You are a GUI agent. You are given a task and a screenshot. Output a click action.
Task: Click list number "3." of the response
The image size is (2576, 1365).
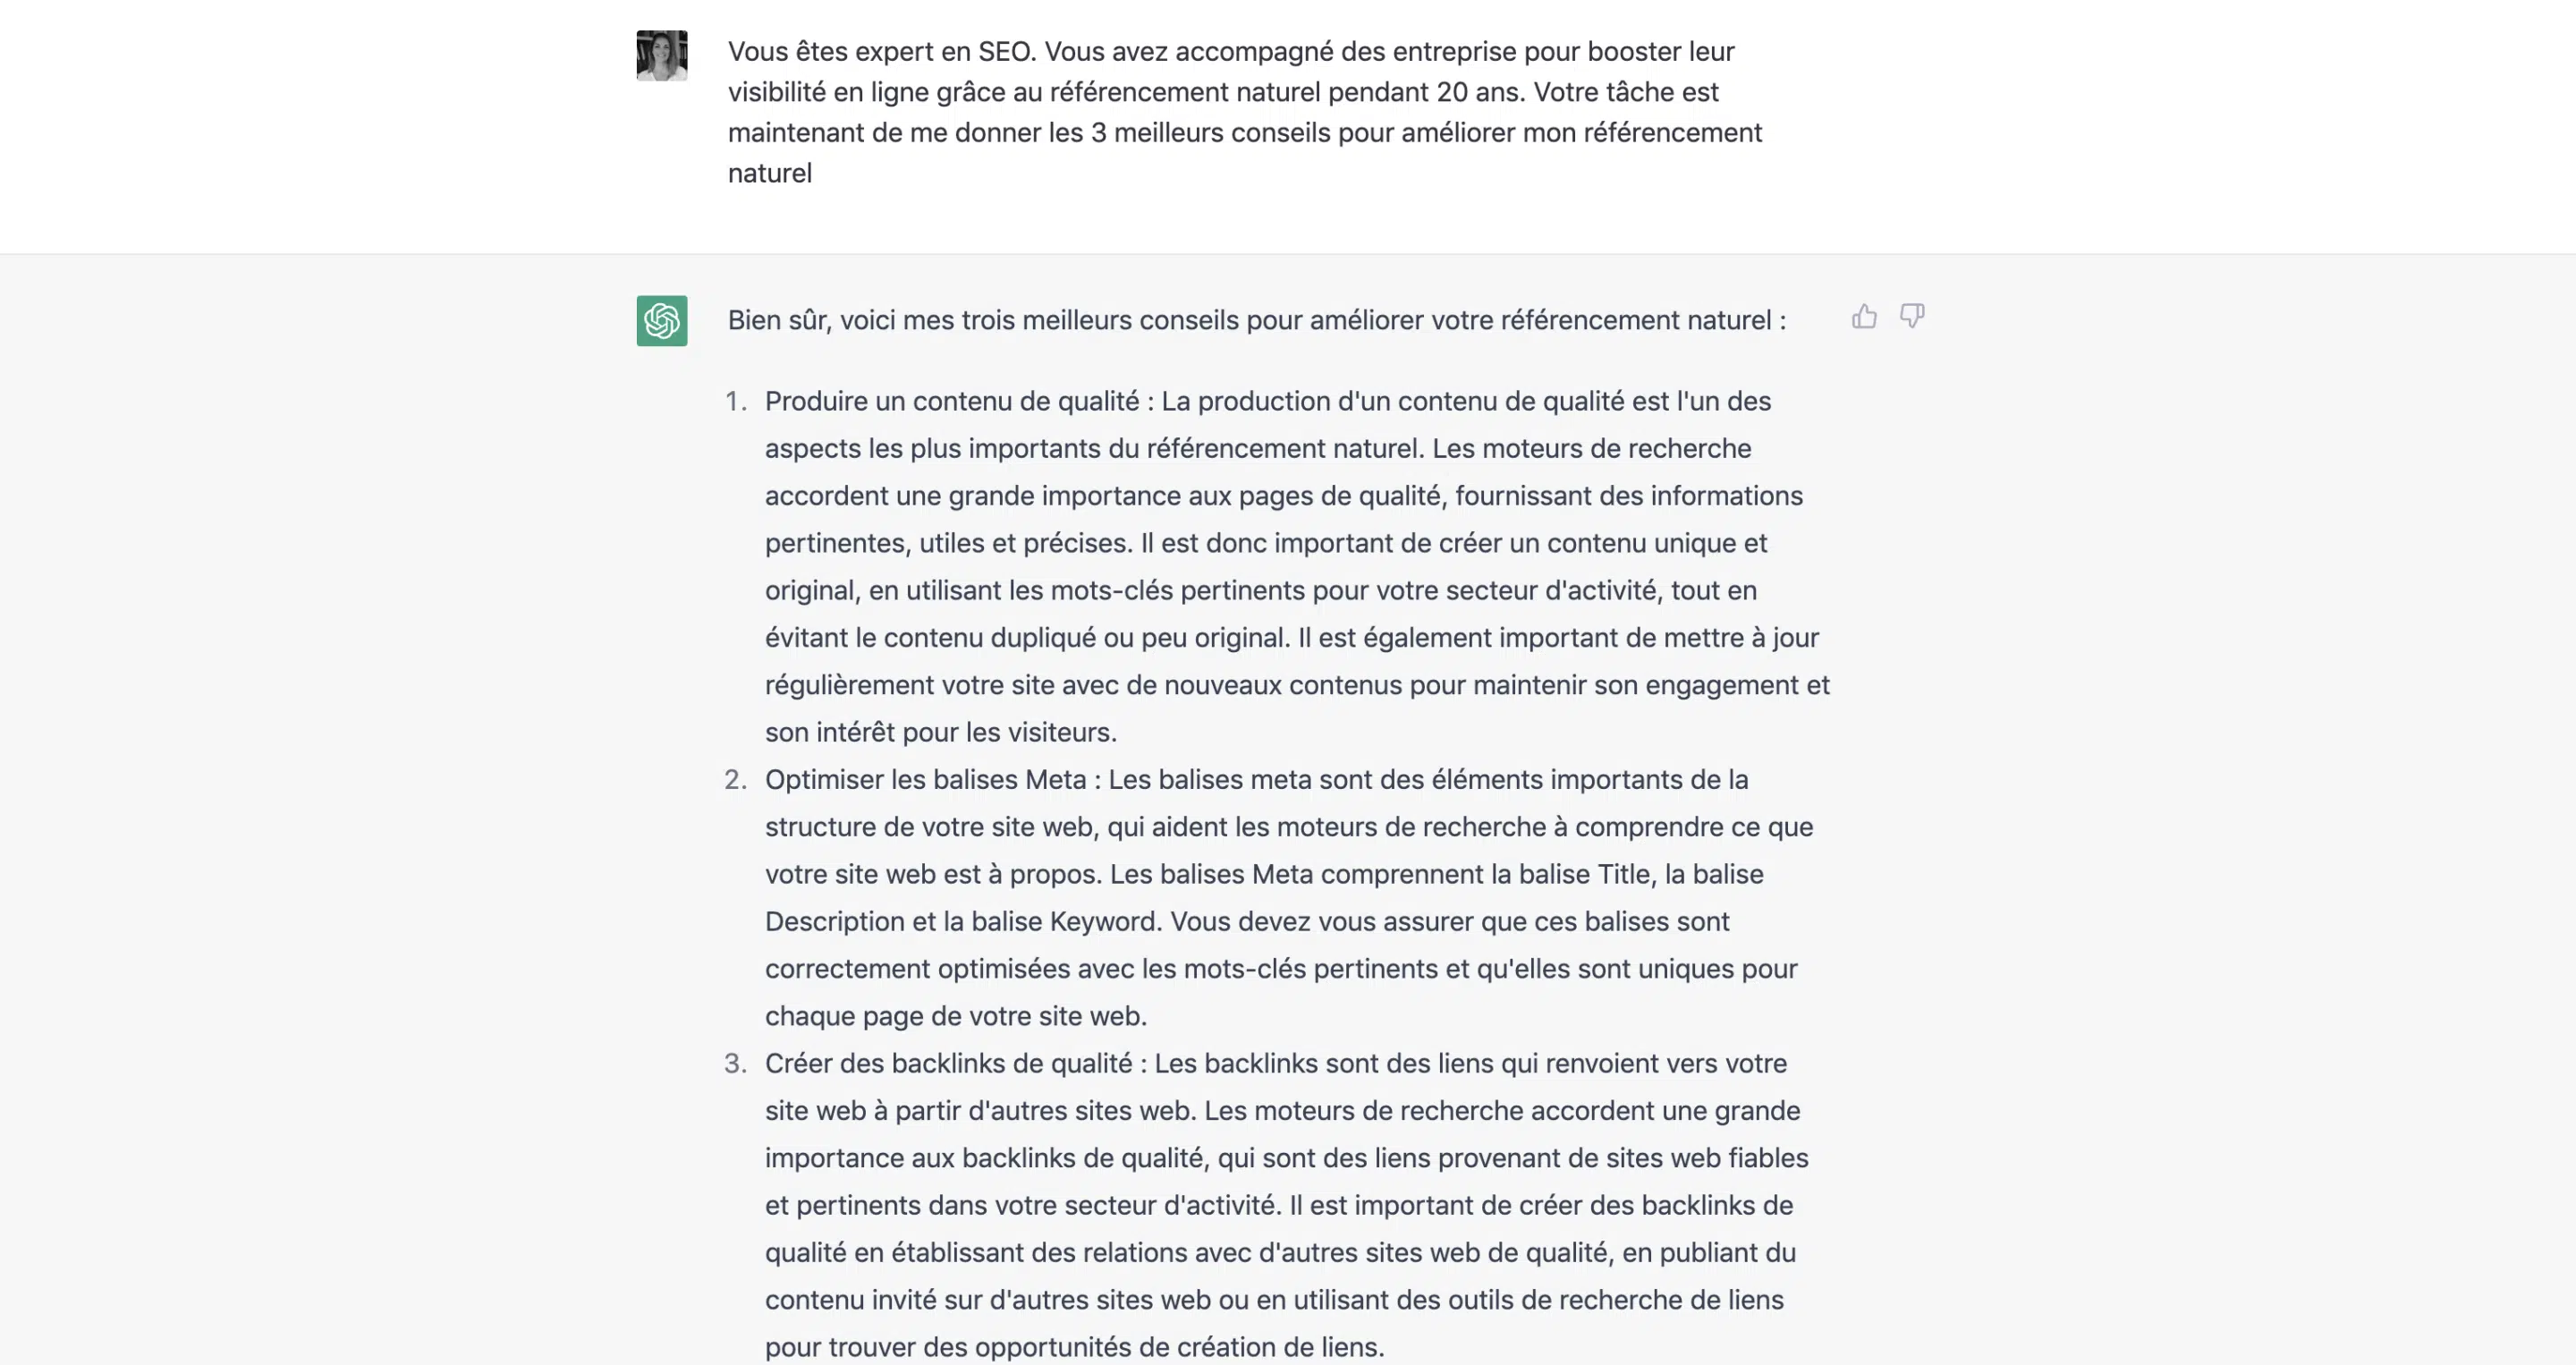[x=736, y=1063]
